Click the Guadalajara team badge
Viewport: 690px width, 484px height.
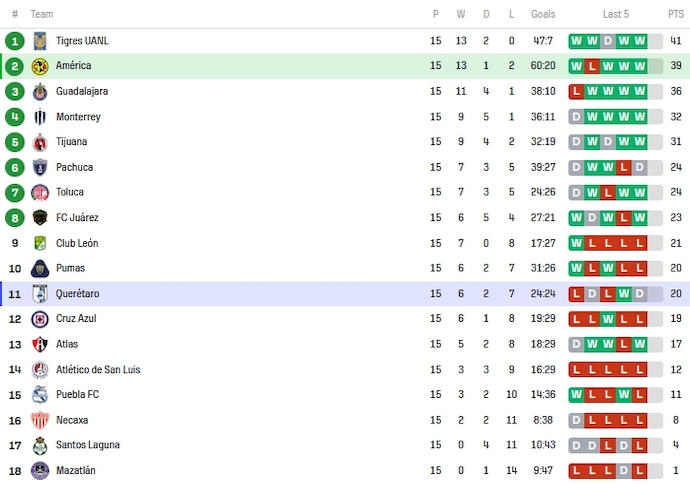pyautogui.click(x=40, y=91)
